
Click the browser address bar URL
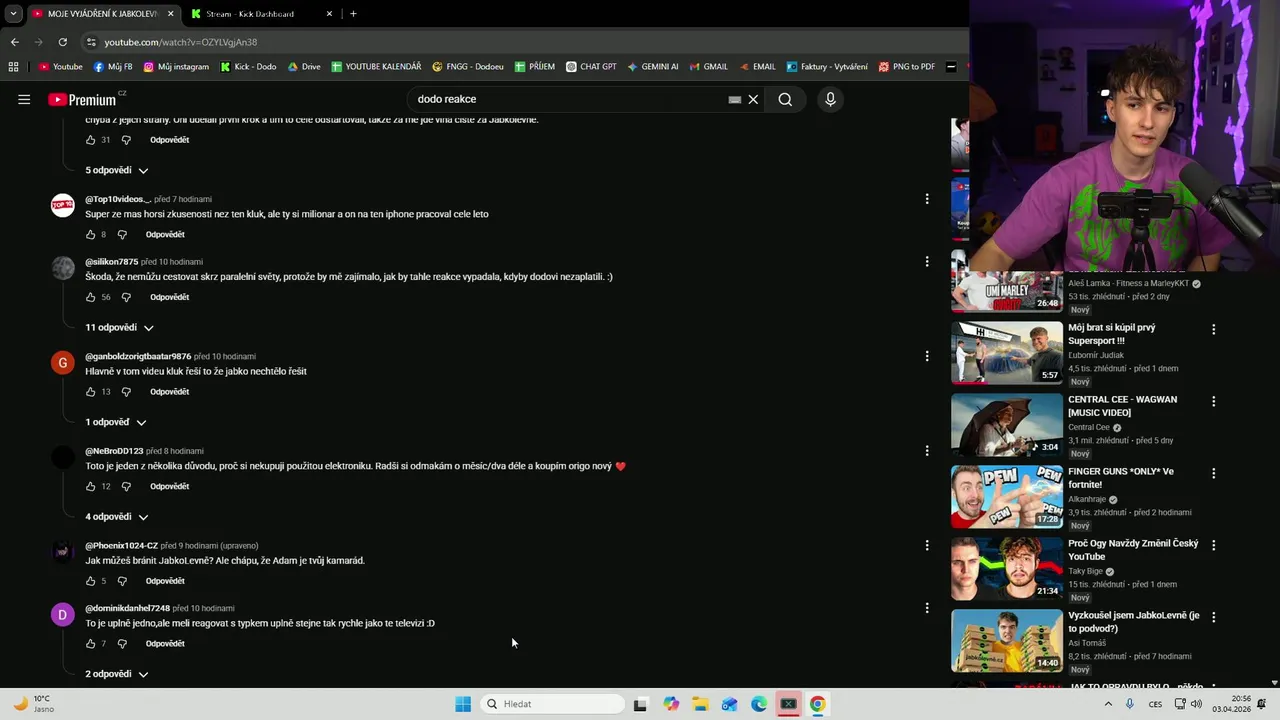[x=181, y=42]
